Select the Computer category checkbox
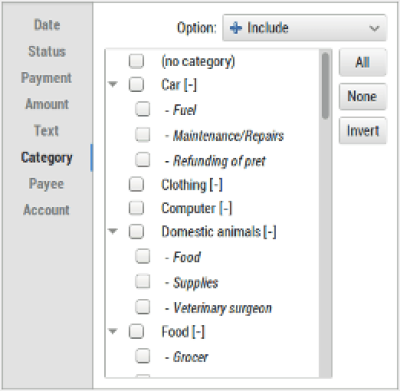The width and height of the screenshot is (400, 391). pyautogui.click(x=136, y=208)
